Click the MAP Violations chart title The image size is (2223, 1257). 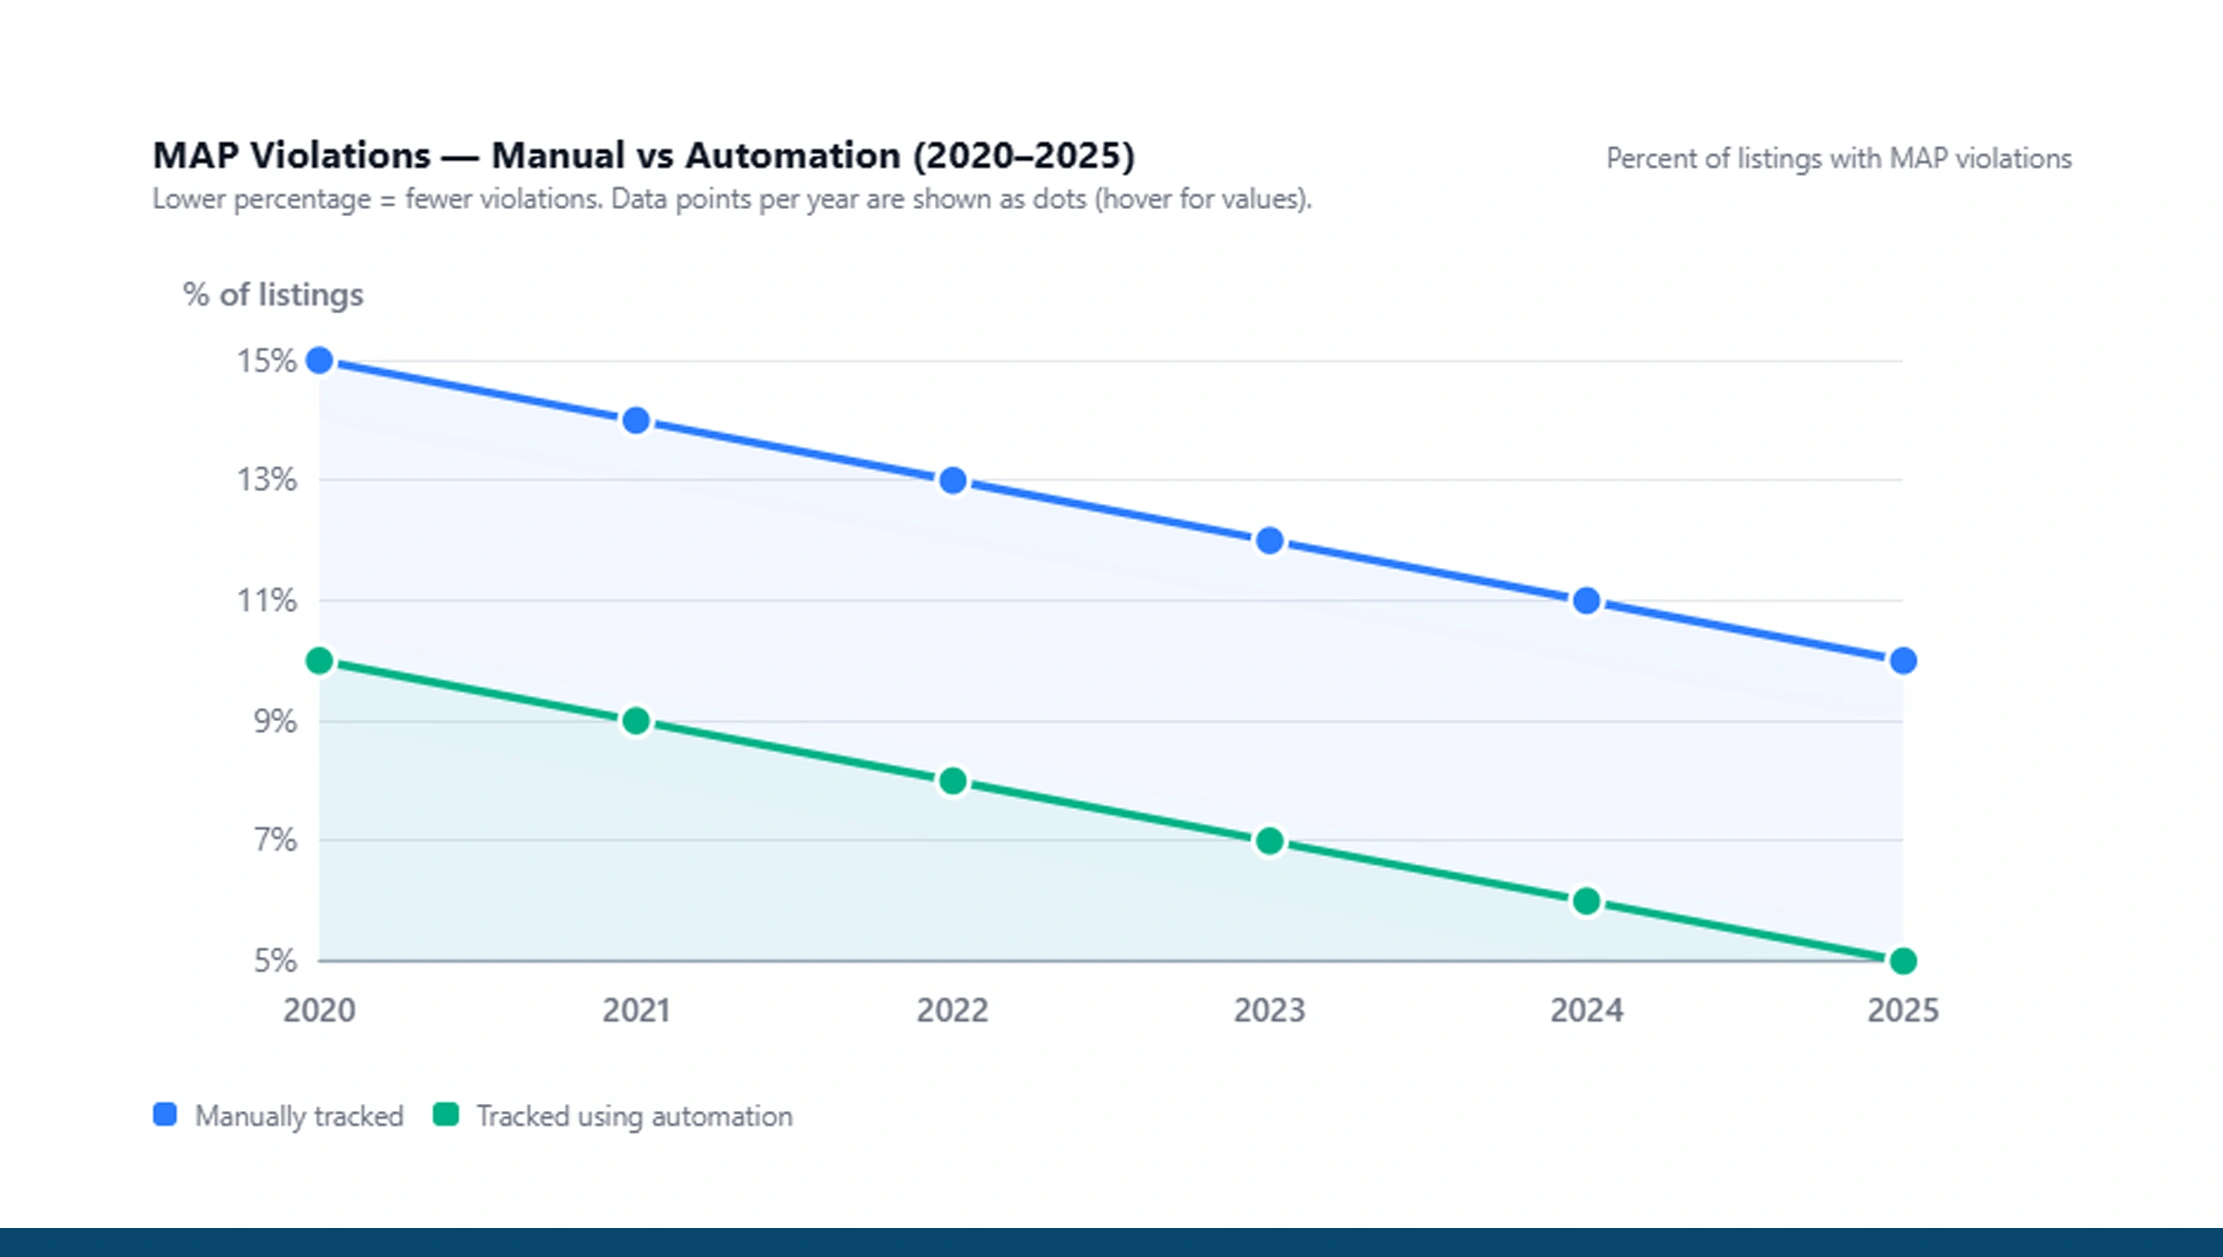click(643, 156)
